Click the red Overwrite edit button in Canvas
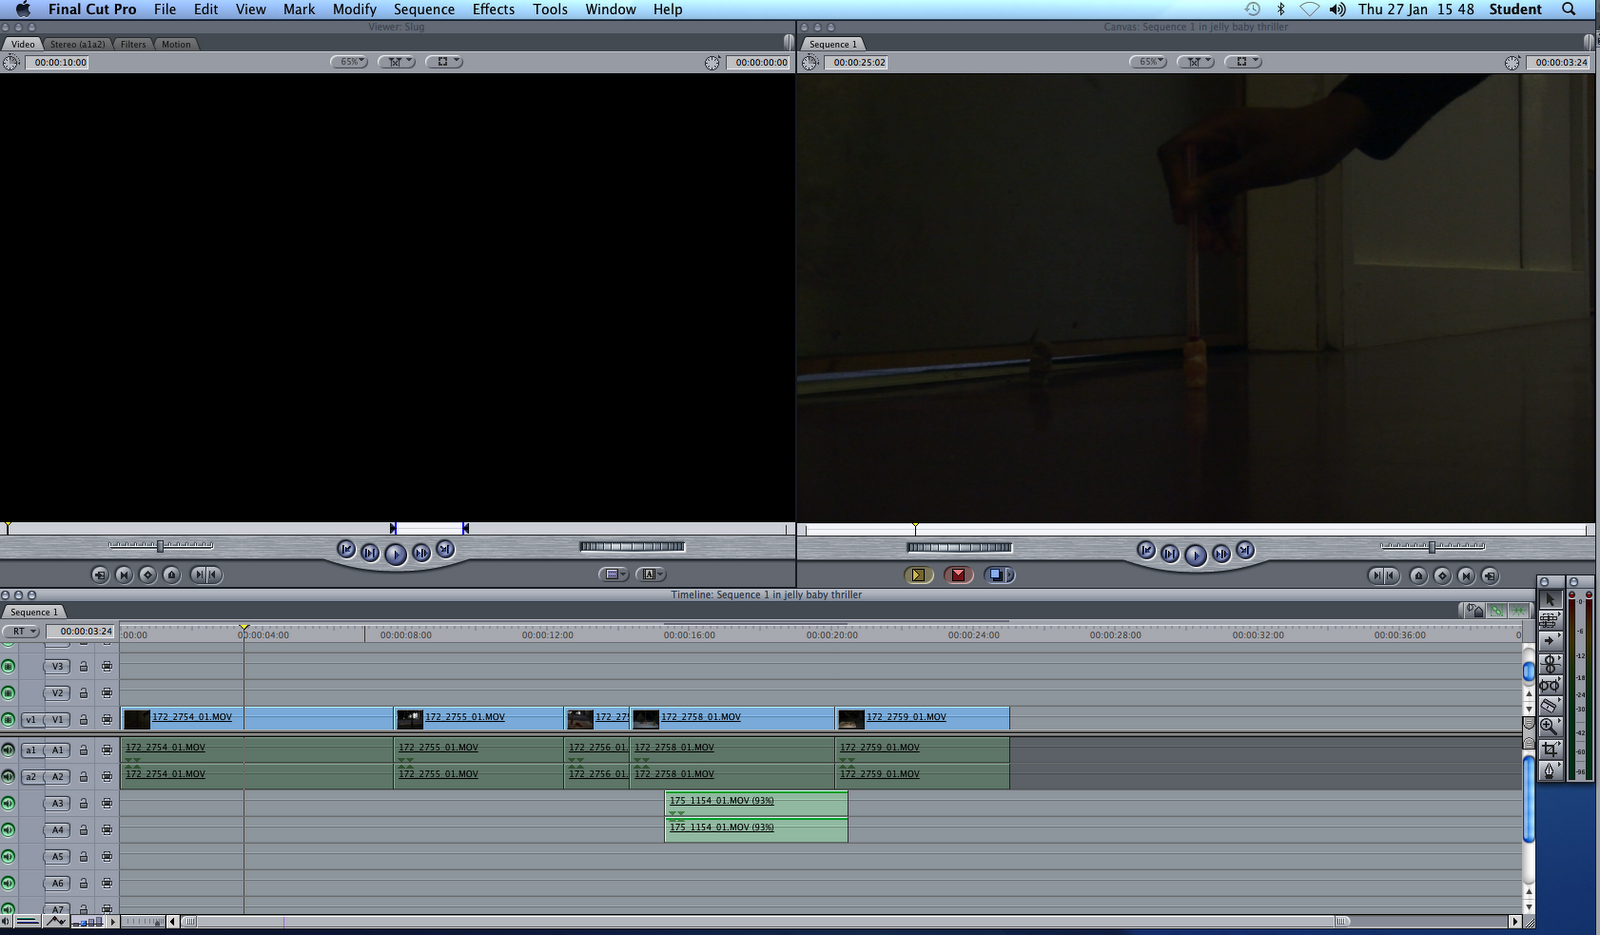The height and width of the screenshot is (935, 1600). (958, 575)
